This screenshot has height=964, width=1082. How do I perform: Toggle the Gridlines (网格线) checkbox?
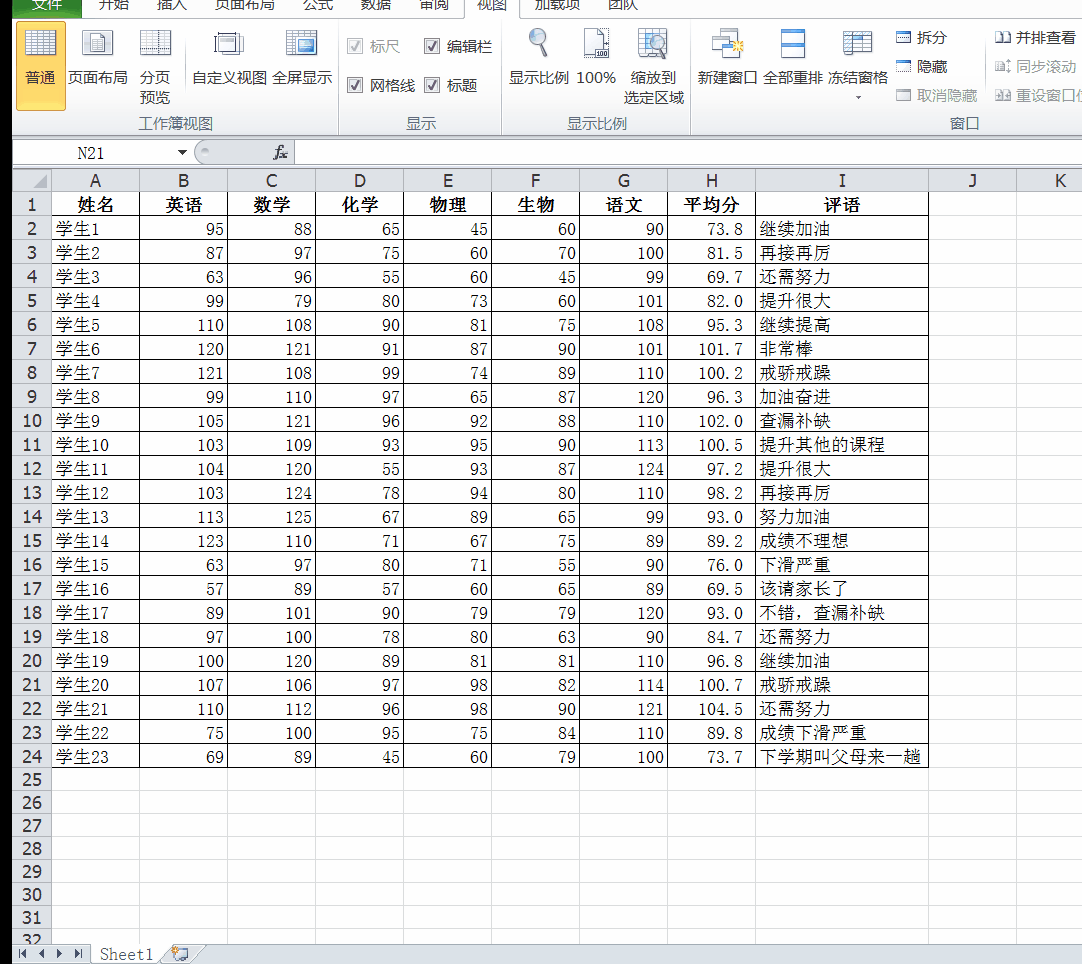click(x=355, y=86)
